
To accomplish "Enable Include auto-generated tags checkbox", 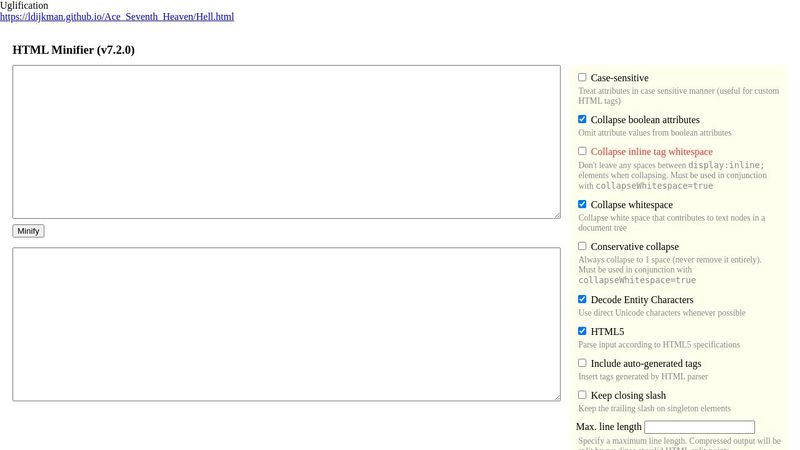I will (x=582, y=363).
